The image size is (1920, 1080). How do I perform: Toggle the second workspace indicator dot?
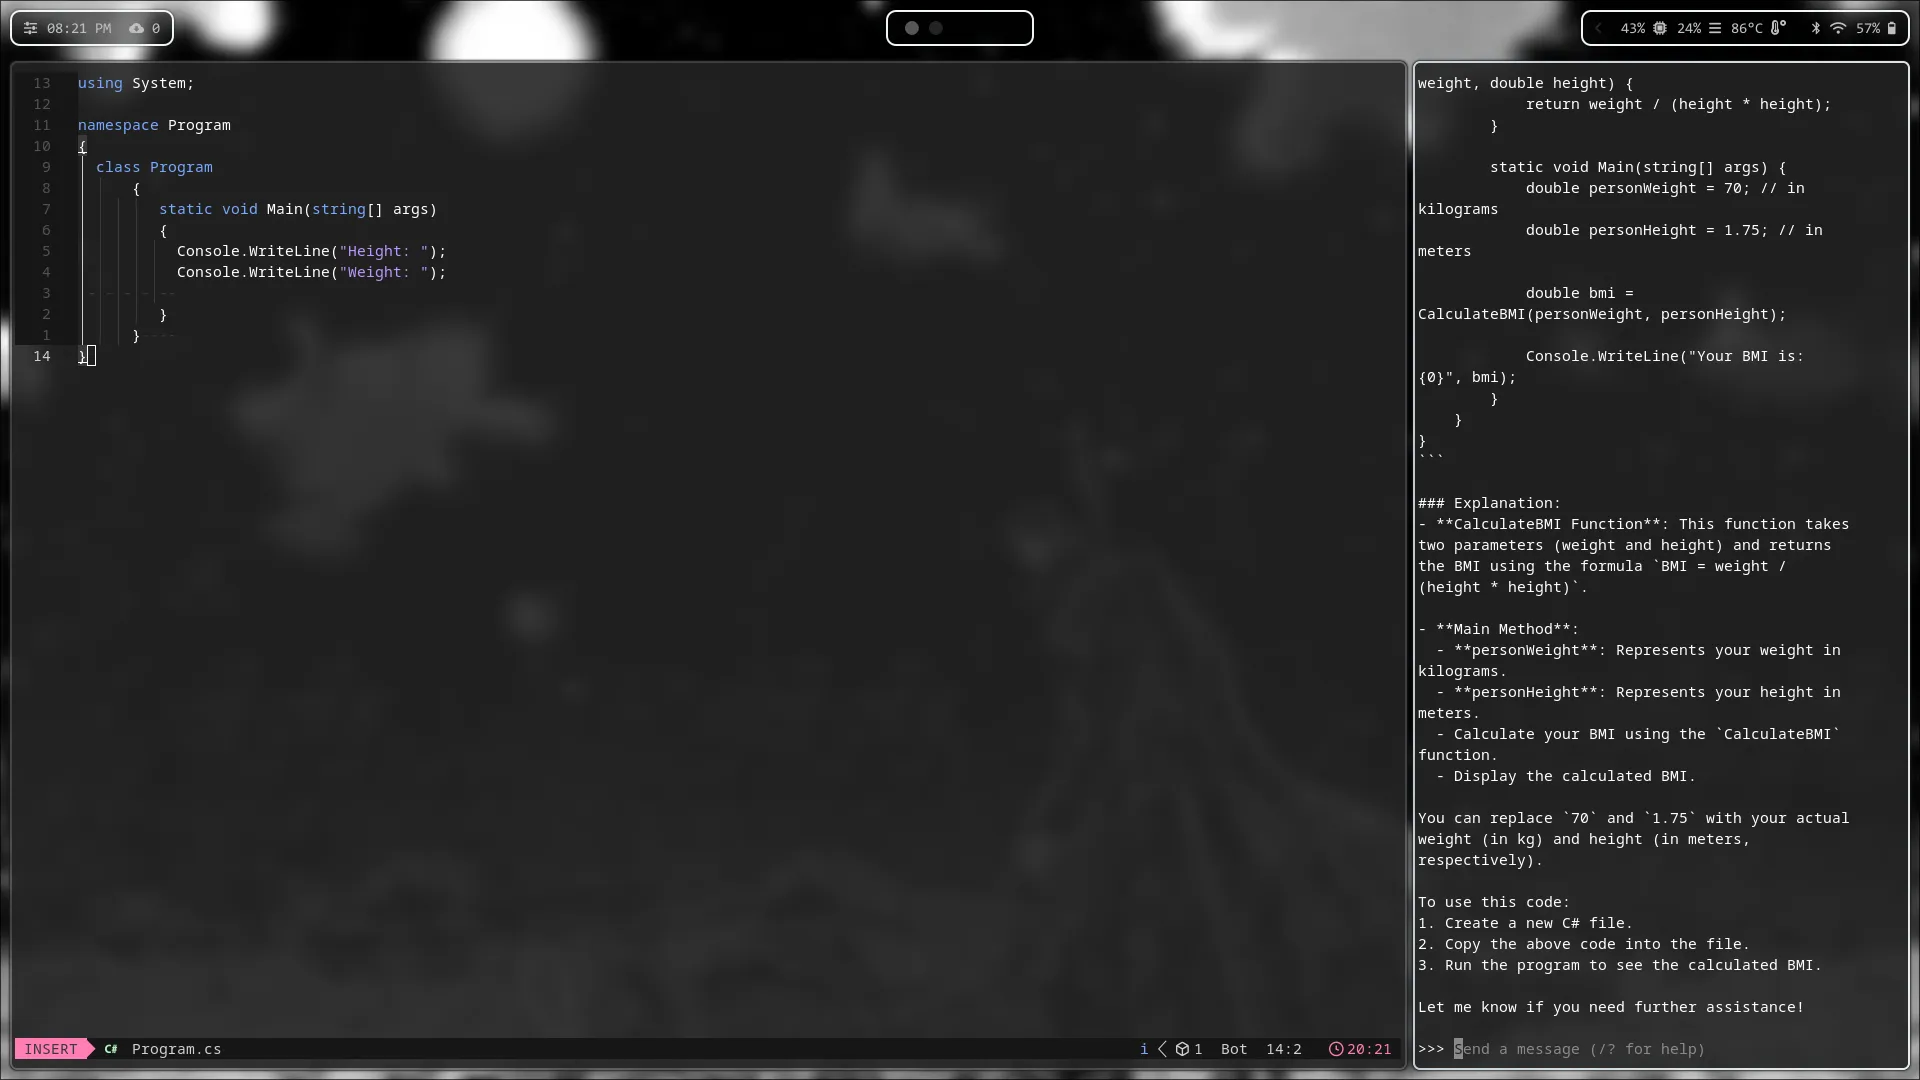tap(936, 28)
